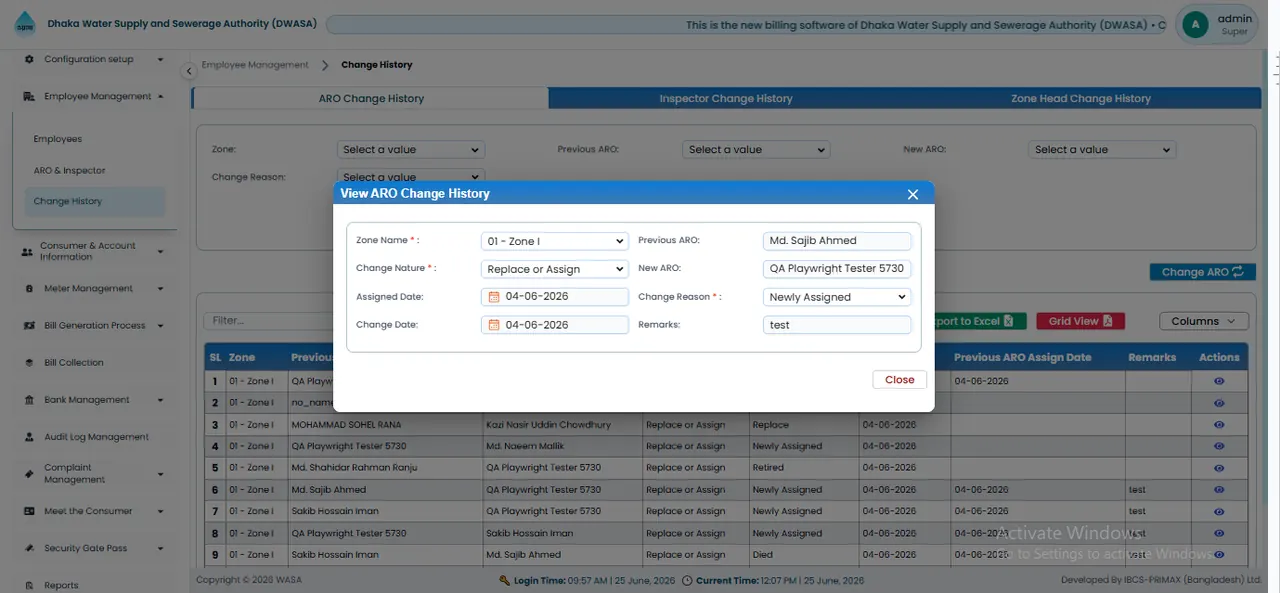Screen dimensions: 1280x593
Task: Select Change History in sidebar
Action: pyautogui.click(x=94, y=201)
